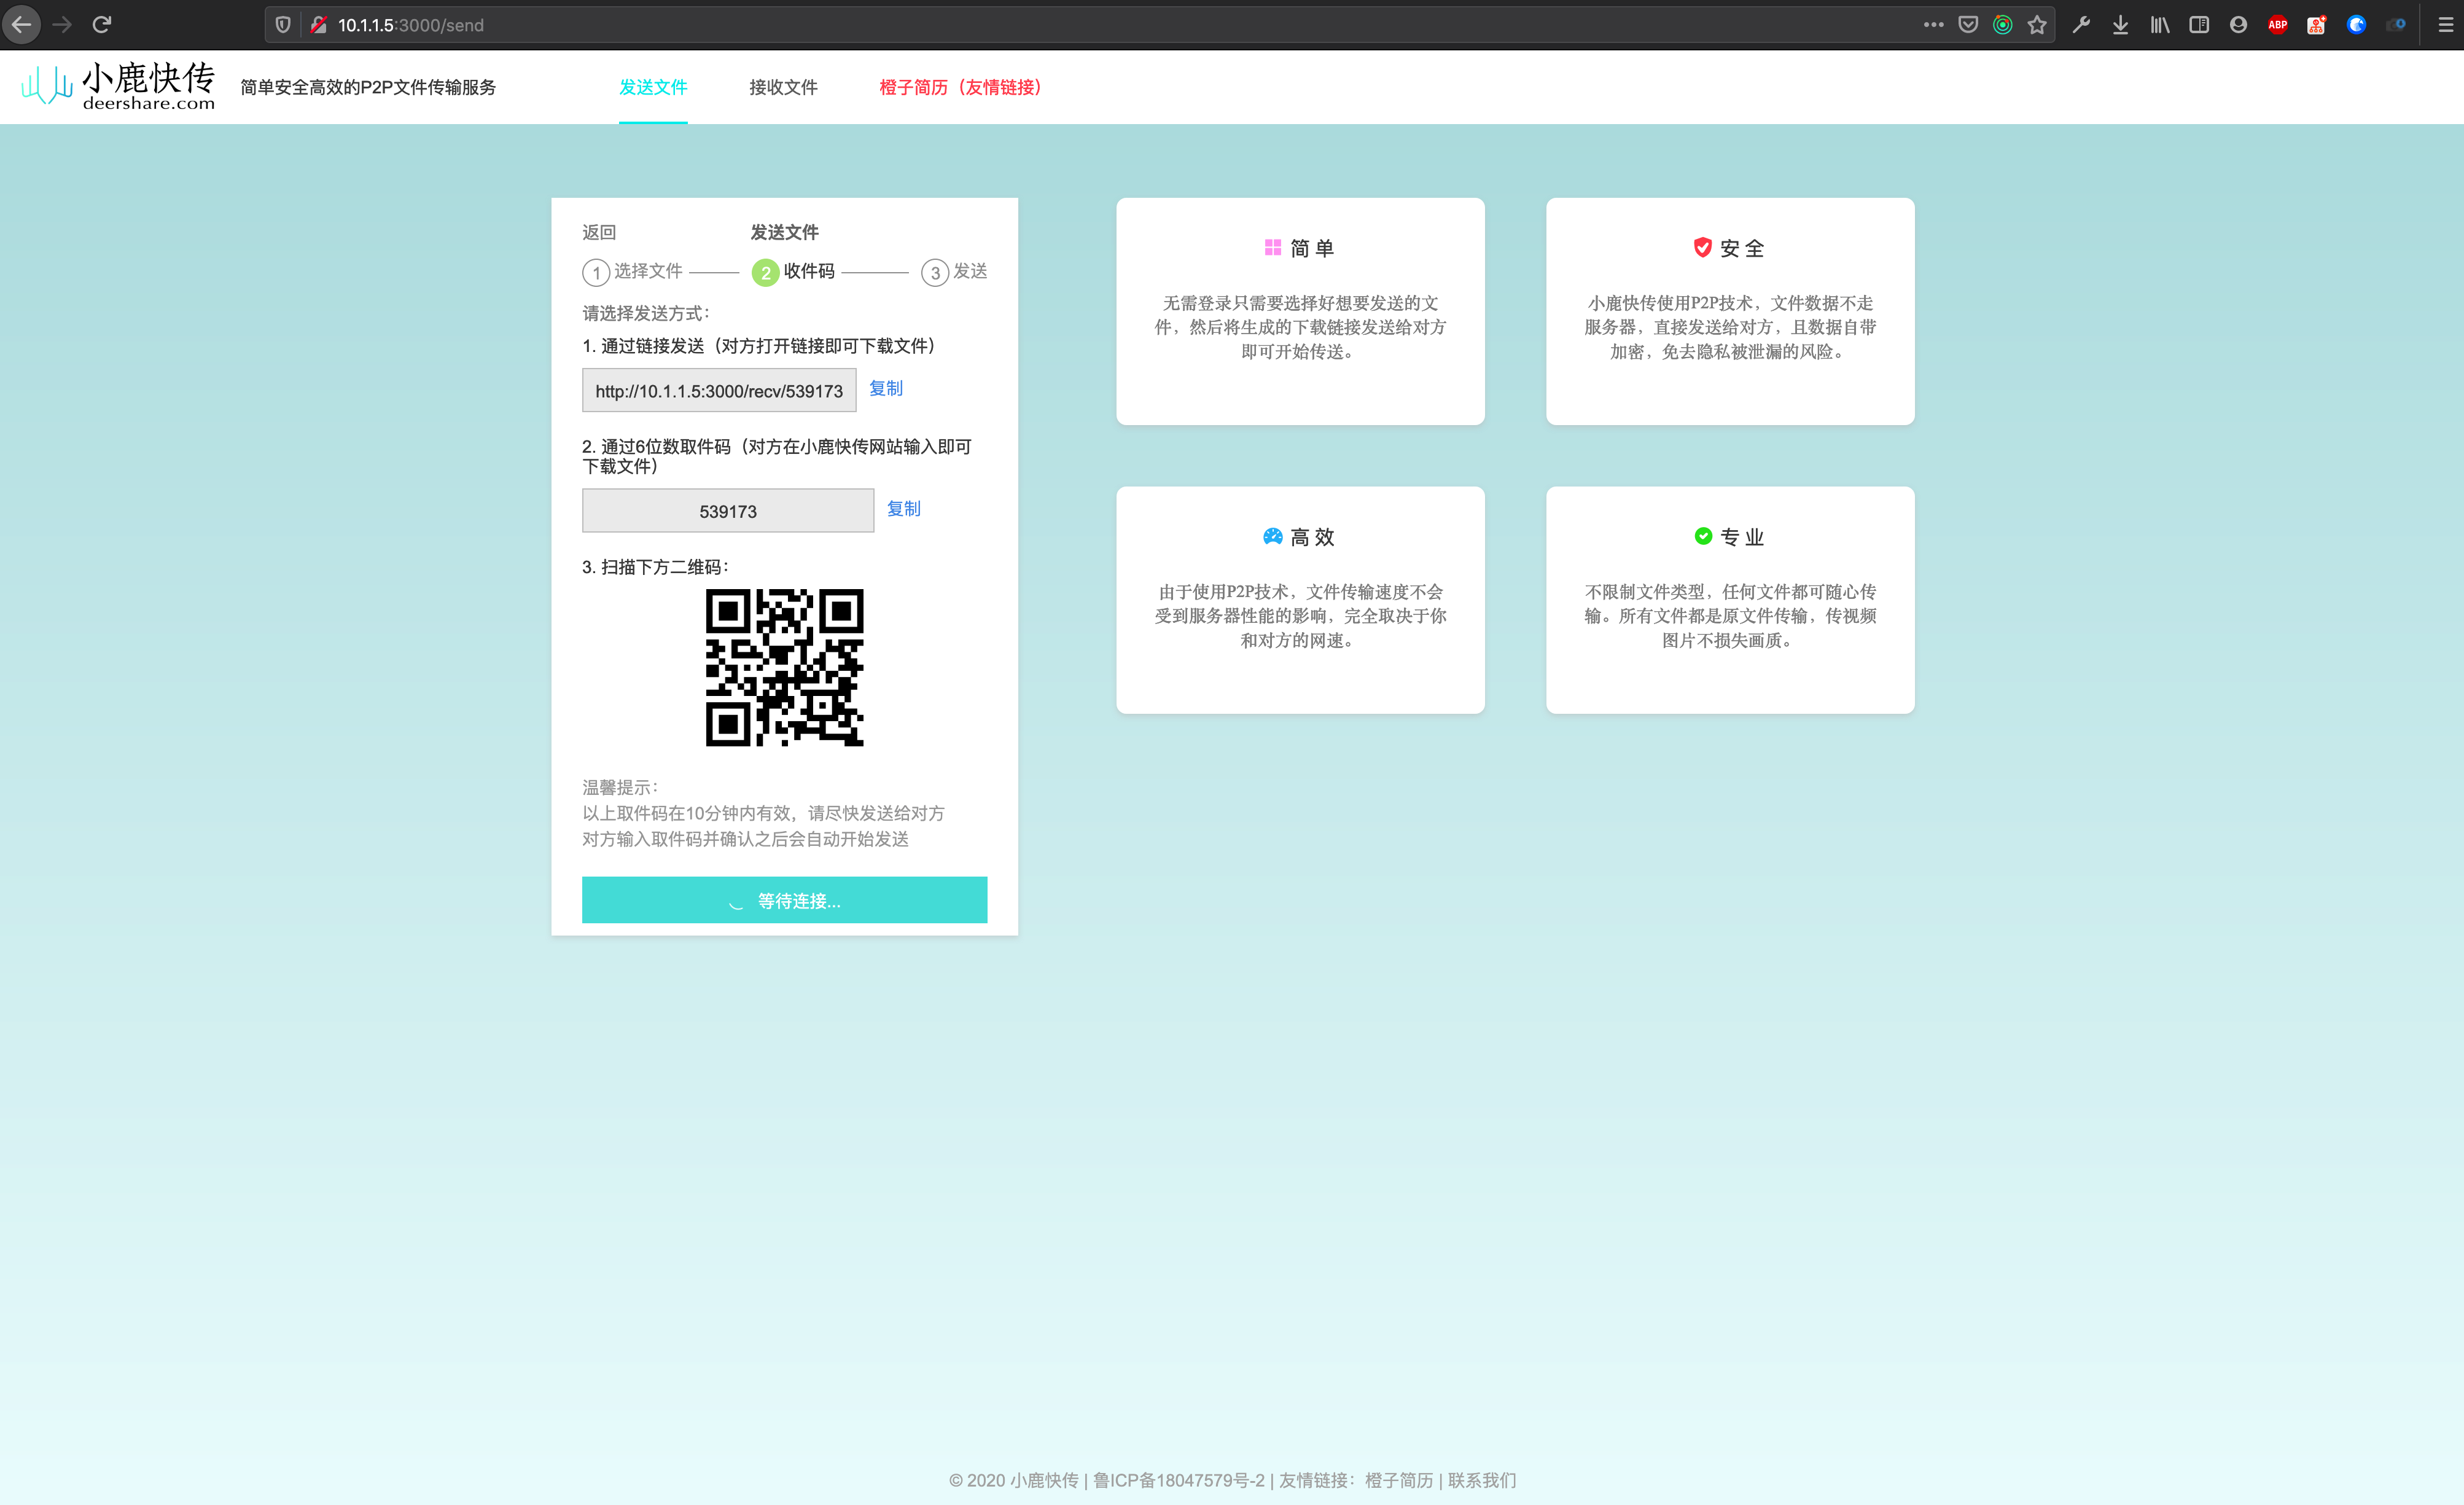Screen dimensions: 2464x1505
Task: Click 返回 to go back
Action: coord(599,232)
